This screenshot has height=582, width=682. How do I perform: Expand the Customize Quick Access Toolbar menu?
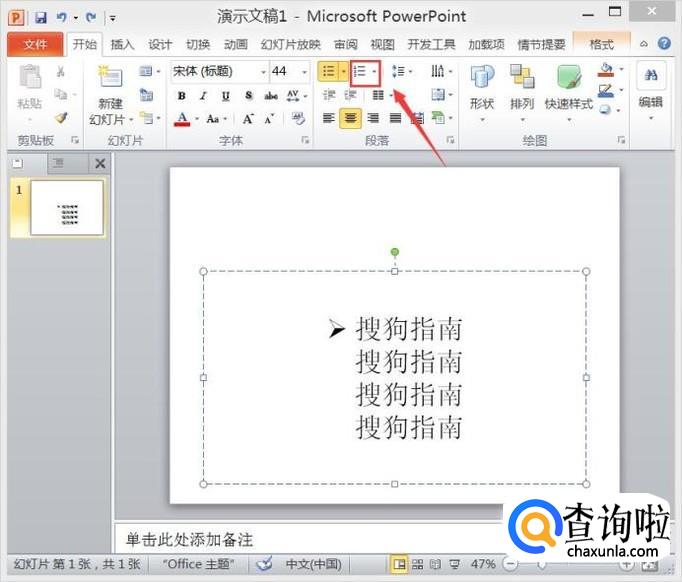(x=113, y=18)
